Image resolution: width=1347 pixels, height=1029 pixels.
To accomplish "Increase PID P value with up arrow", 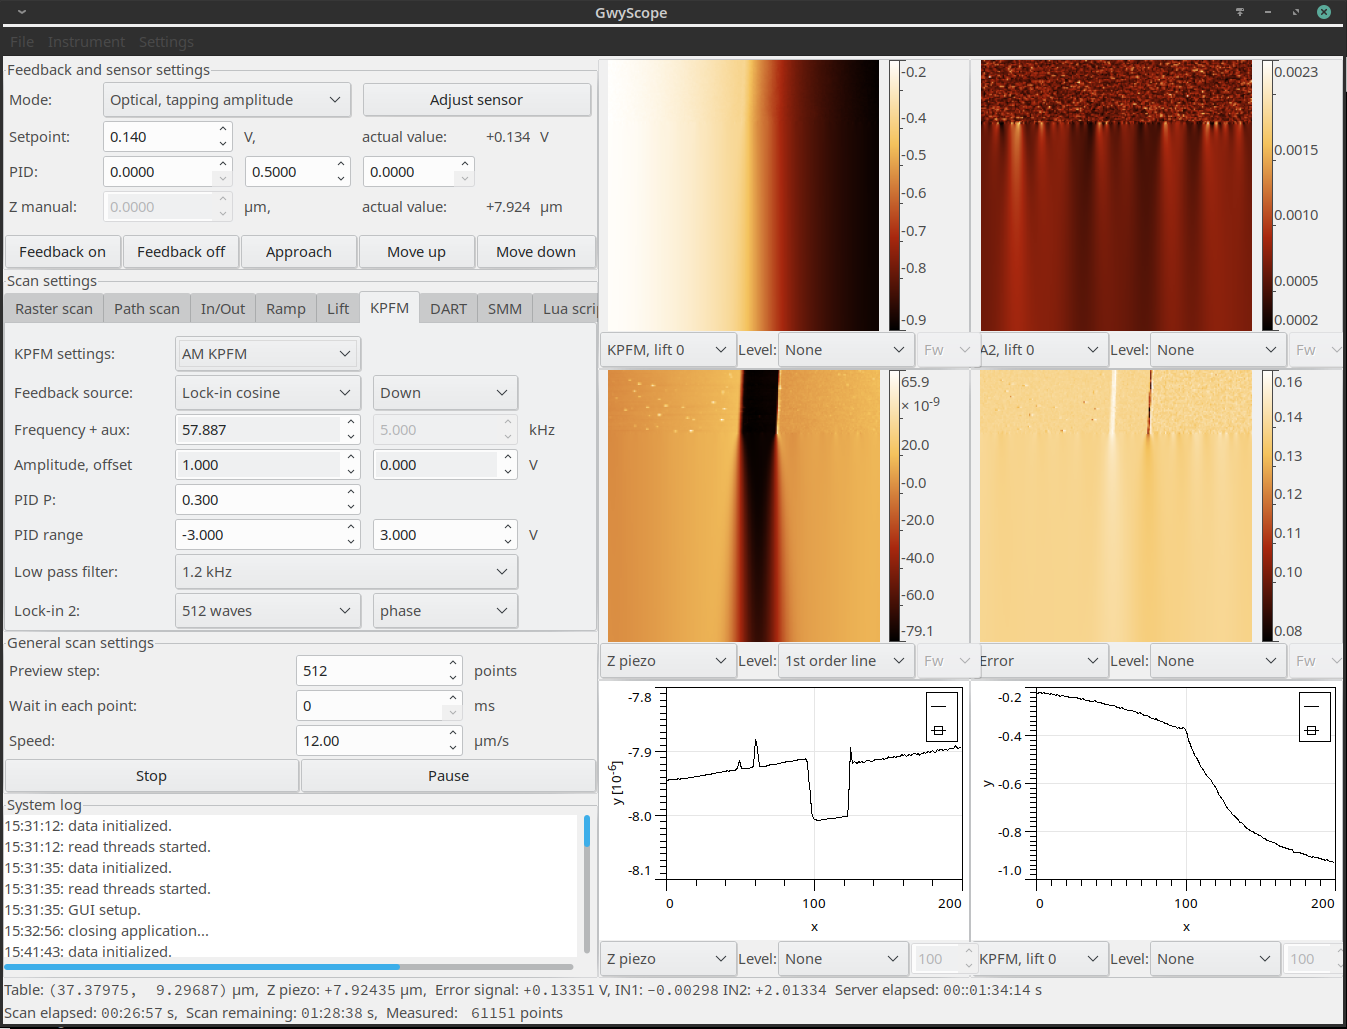I will [x=351, y=493].
